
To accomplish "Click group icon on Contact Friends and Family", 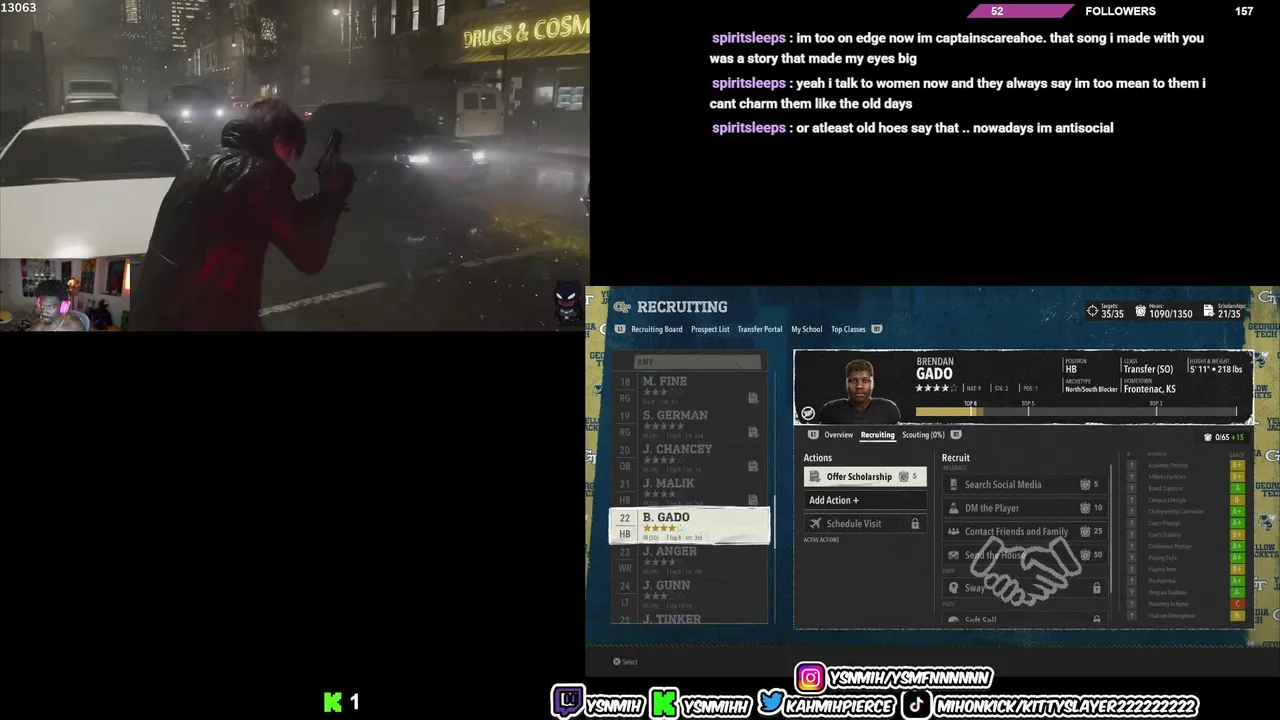I will coord(953,531).
